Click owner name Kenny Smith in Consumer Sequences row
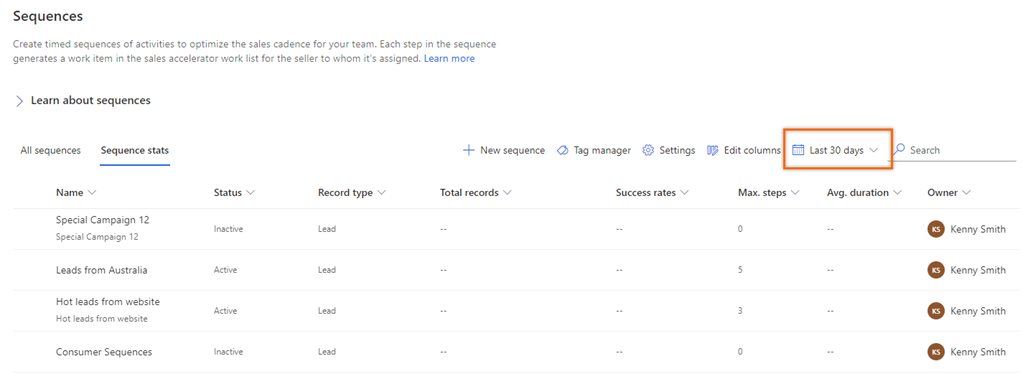1023x374 pixels. (x=978, y=352)
